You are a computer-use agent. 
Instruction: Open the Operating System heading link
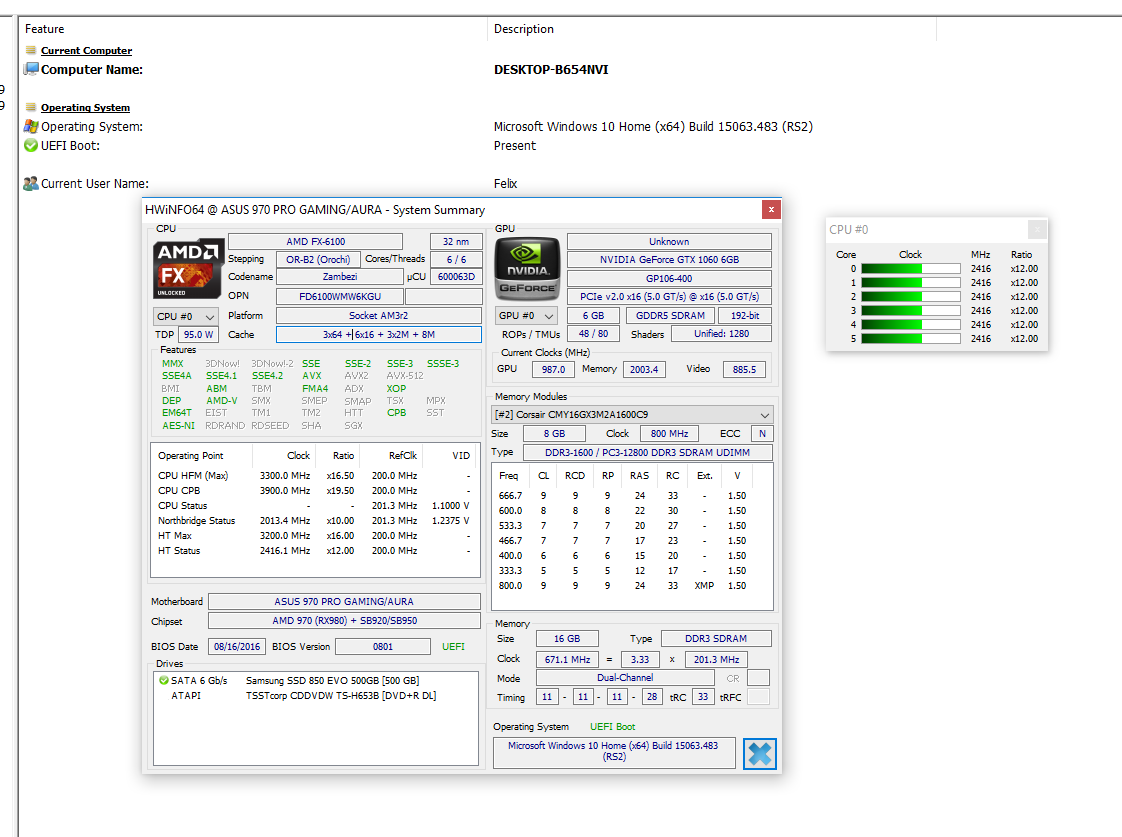coord(85,107)
